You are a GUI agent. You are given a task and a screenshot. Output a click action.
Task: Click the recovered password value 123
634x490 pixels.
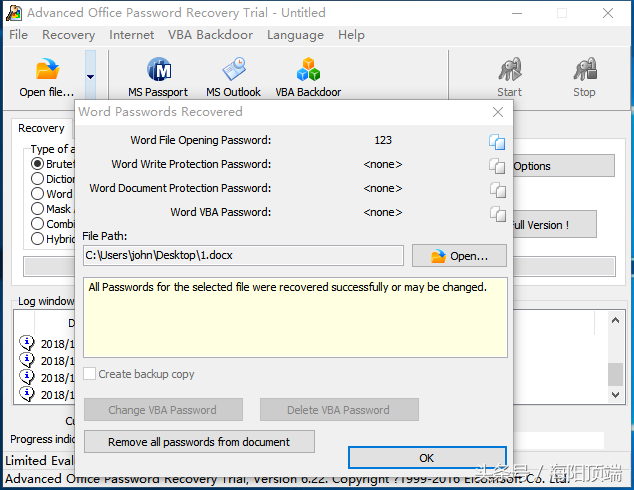383,140
